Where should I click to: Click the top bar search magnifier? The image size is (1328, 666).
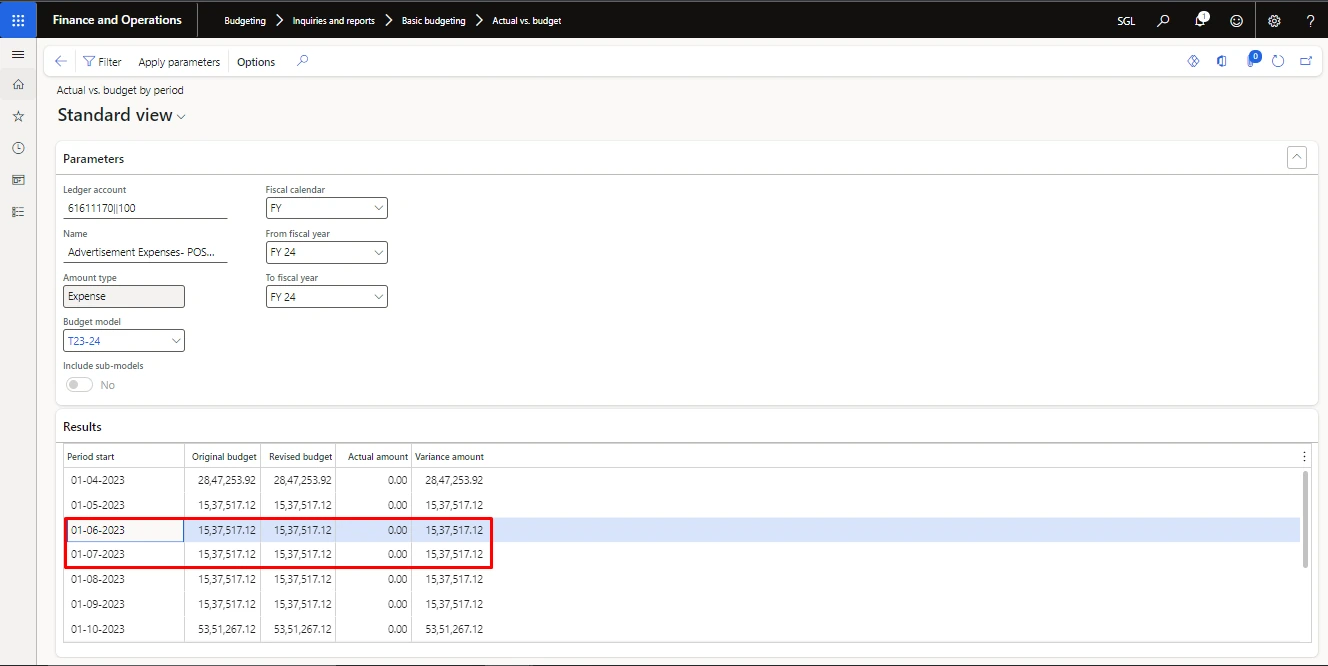tap(1163, 20)
